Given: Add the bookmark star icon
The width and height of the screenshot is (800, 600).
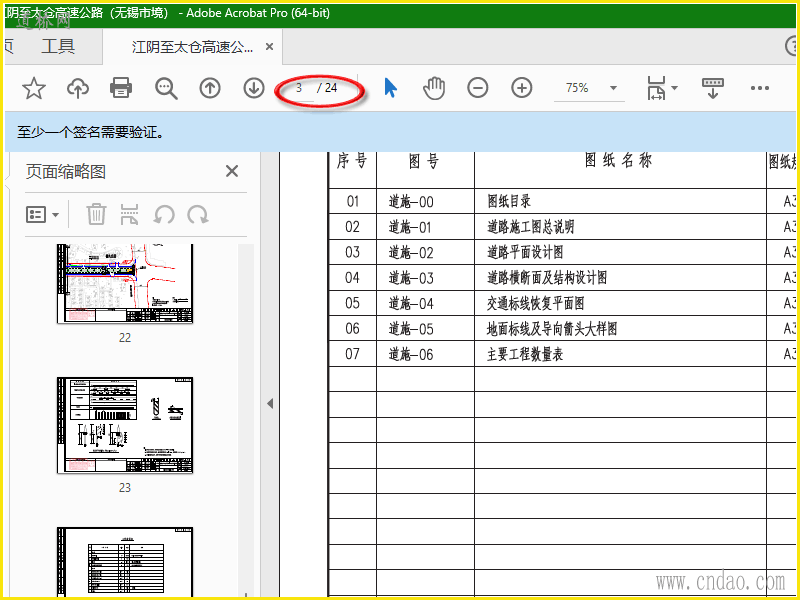Looking at the screenshot, I should 34,88.
